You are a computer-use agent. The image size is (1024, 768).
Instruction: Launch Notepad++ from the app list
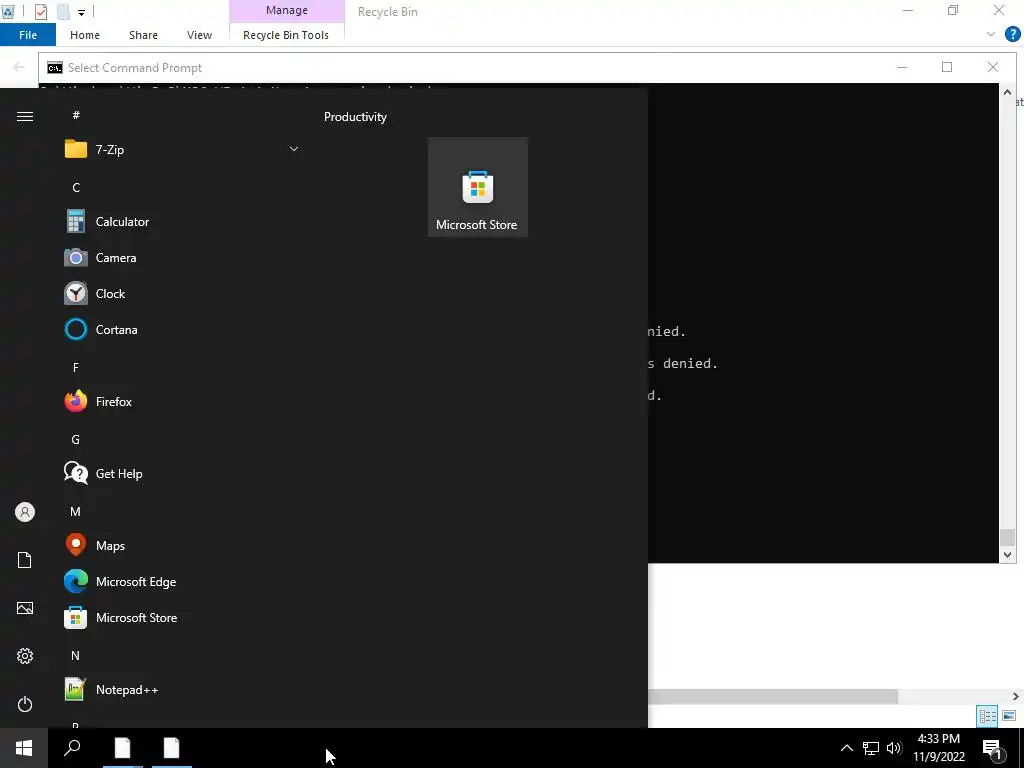pos(183,690)
